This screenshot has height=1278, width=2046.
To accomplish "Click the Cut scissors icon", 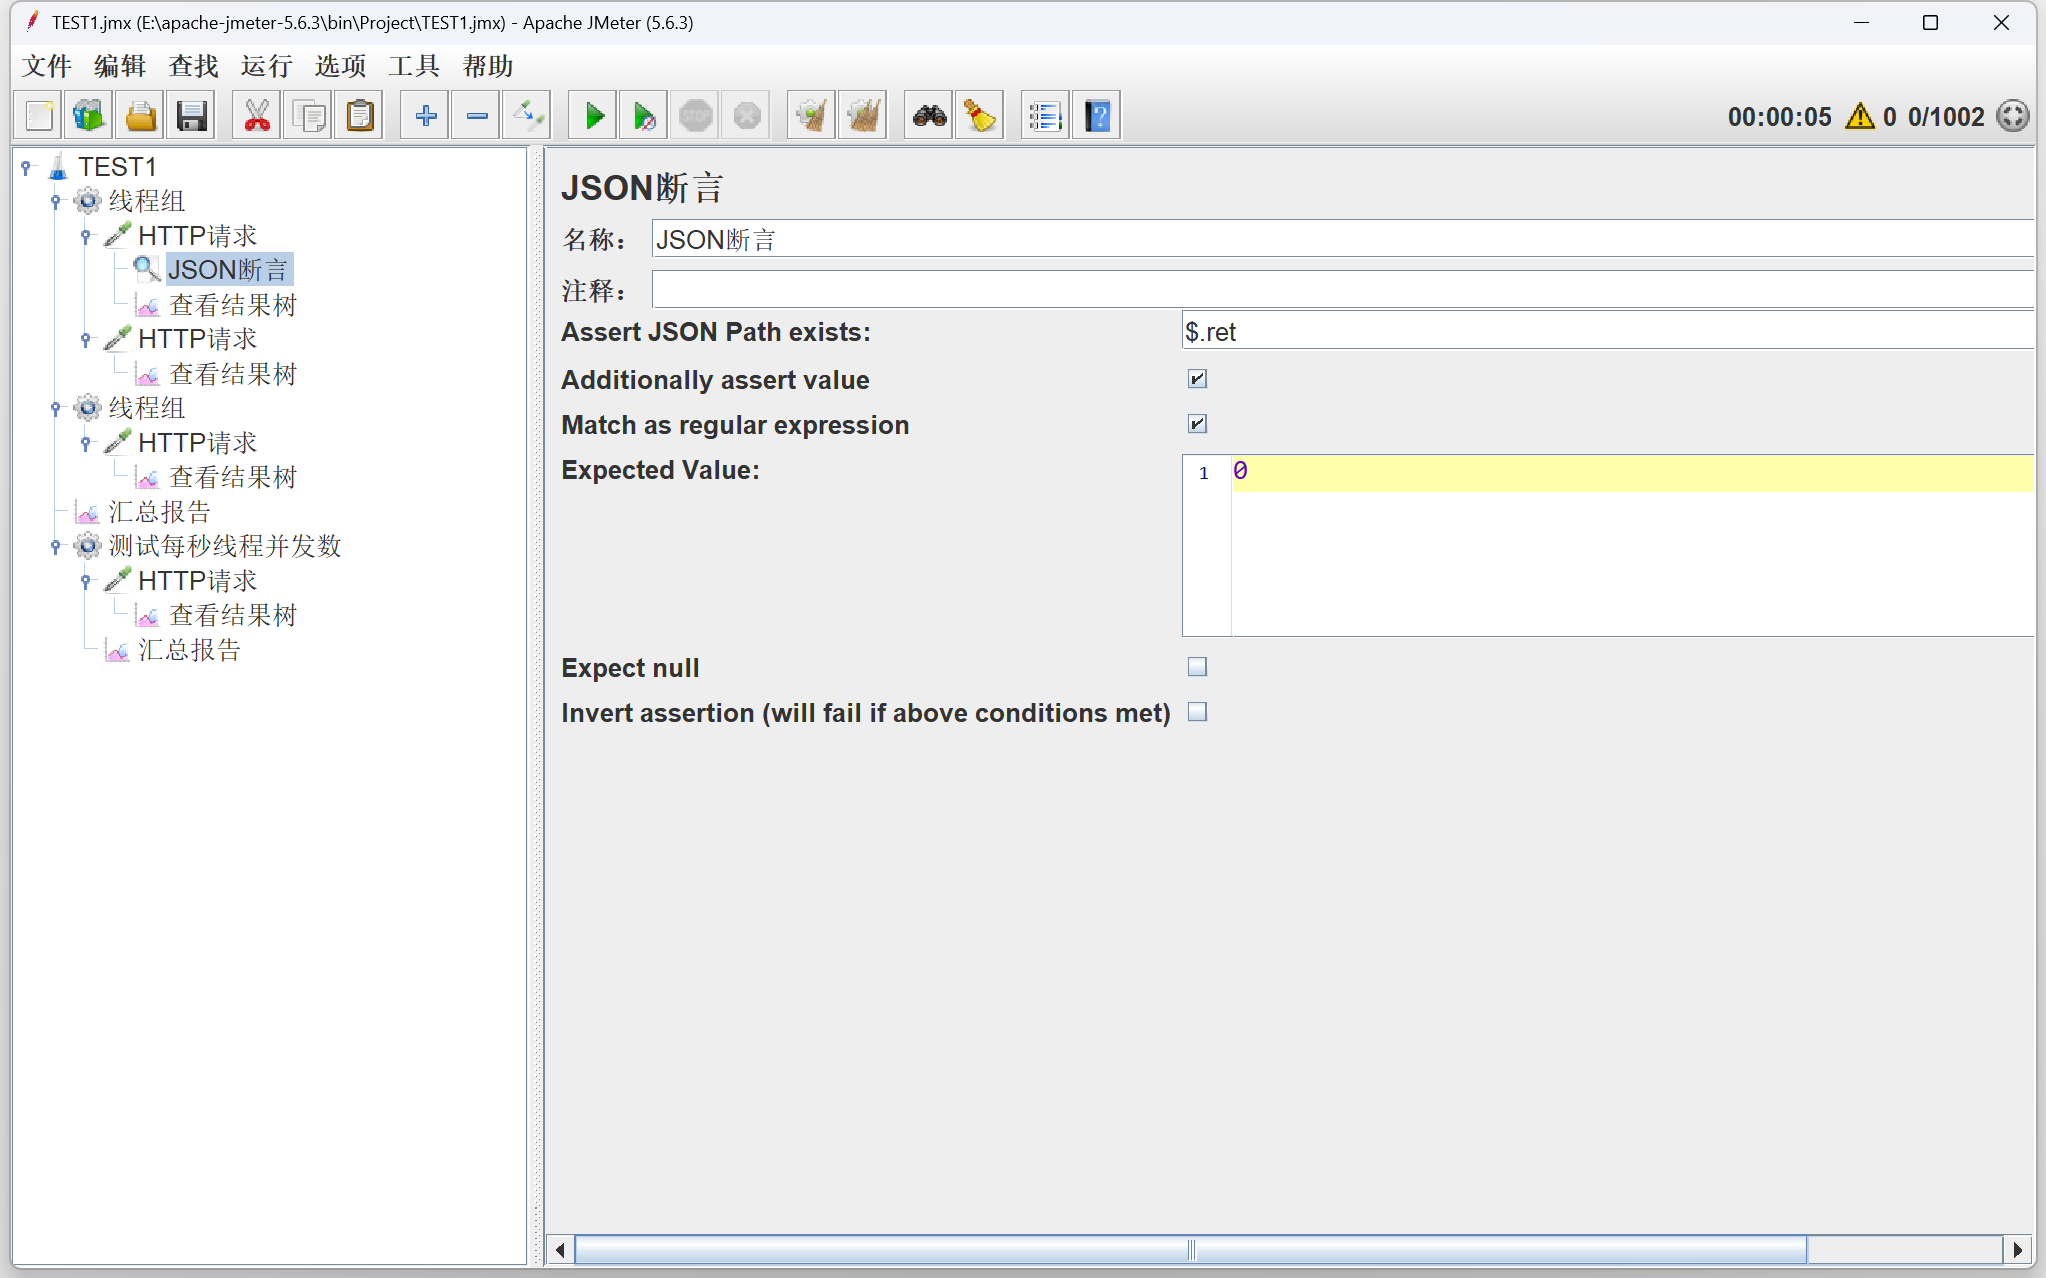I will pos(257,116).
